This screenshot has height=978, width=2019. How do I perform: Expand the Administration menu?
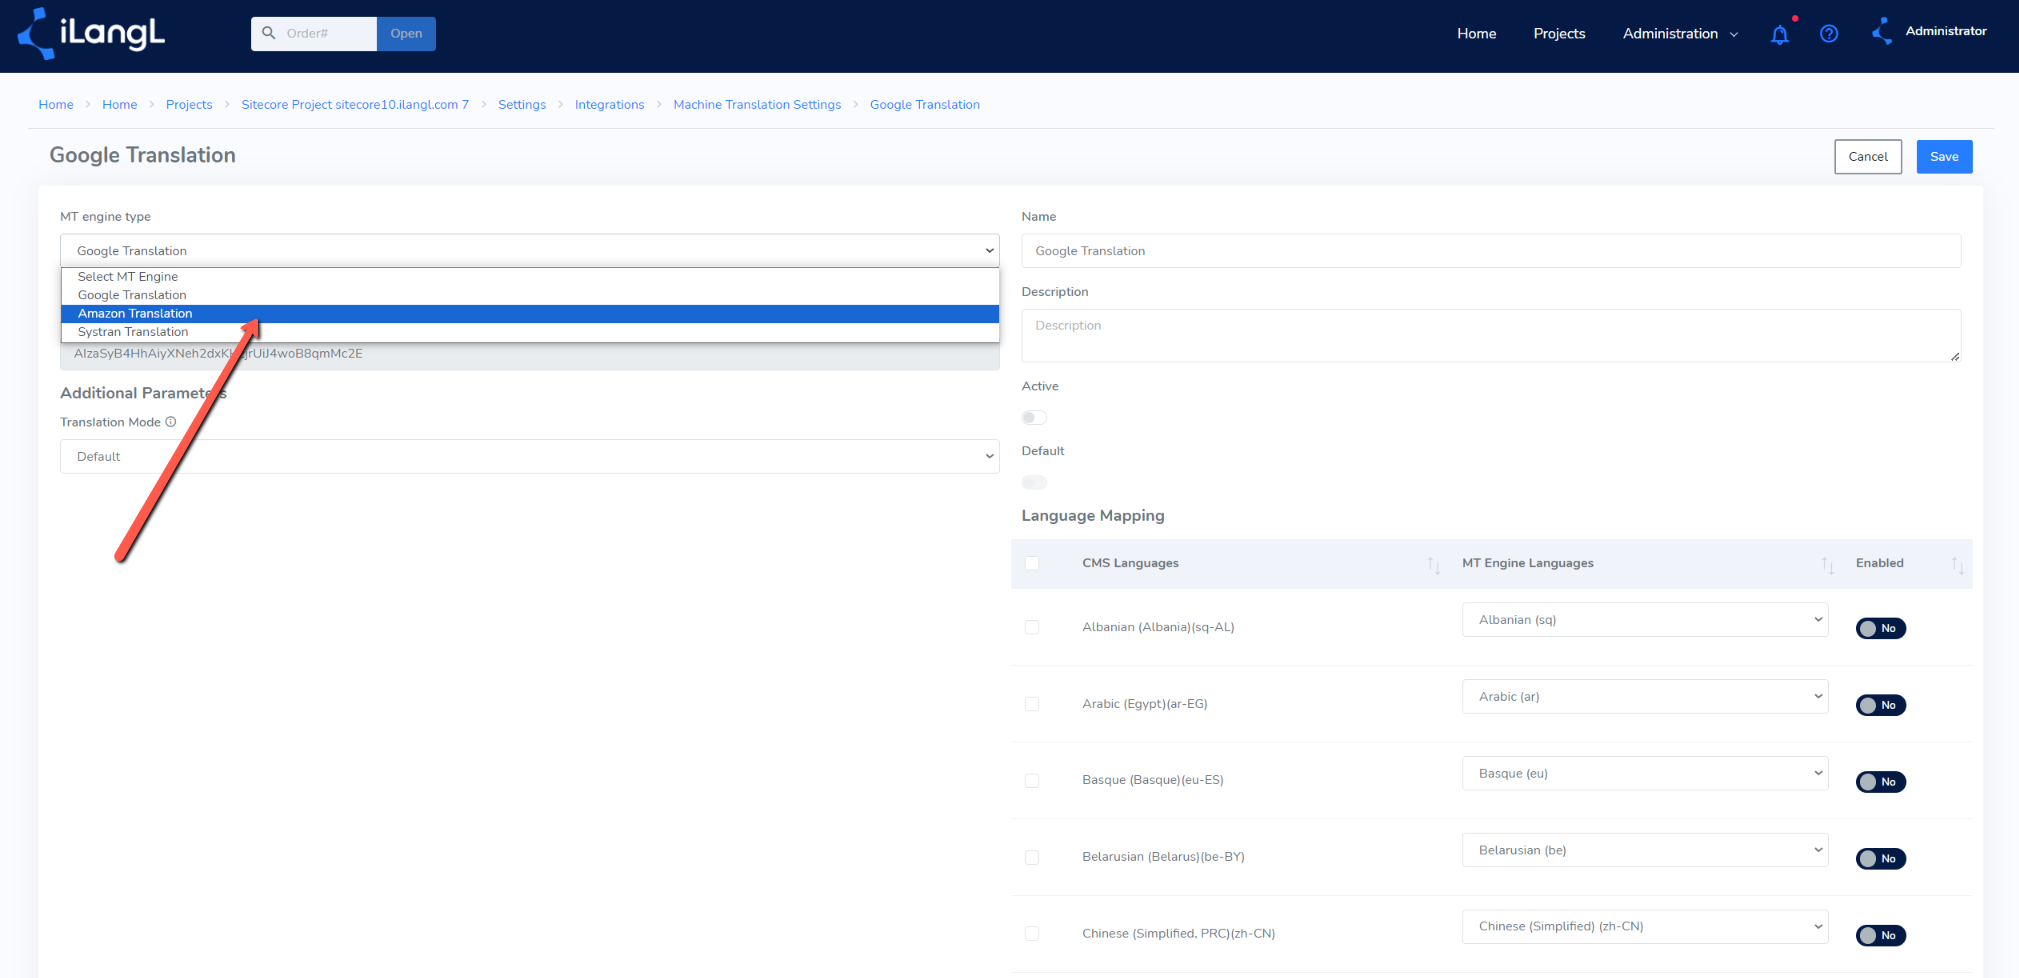(x=1680, y=34)
